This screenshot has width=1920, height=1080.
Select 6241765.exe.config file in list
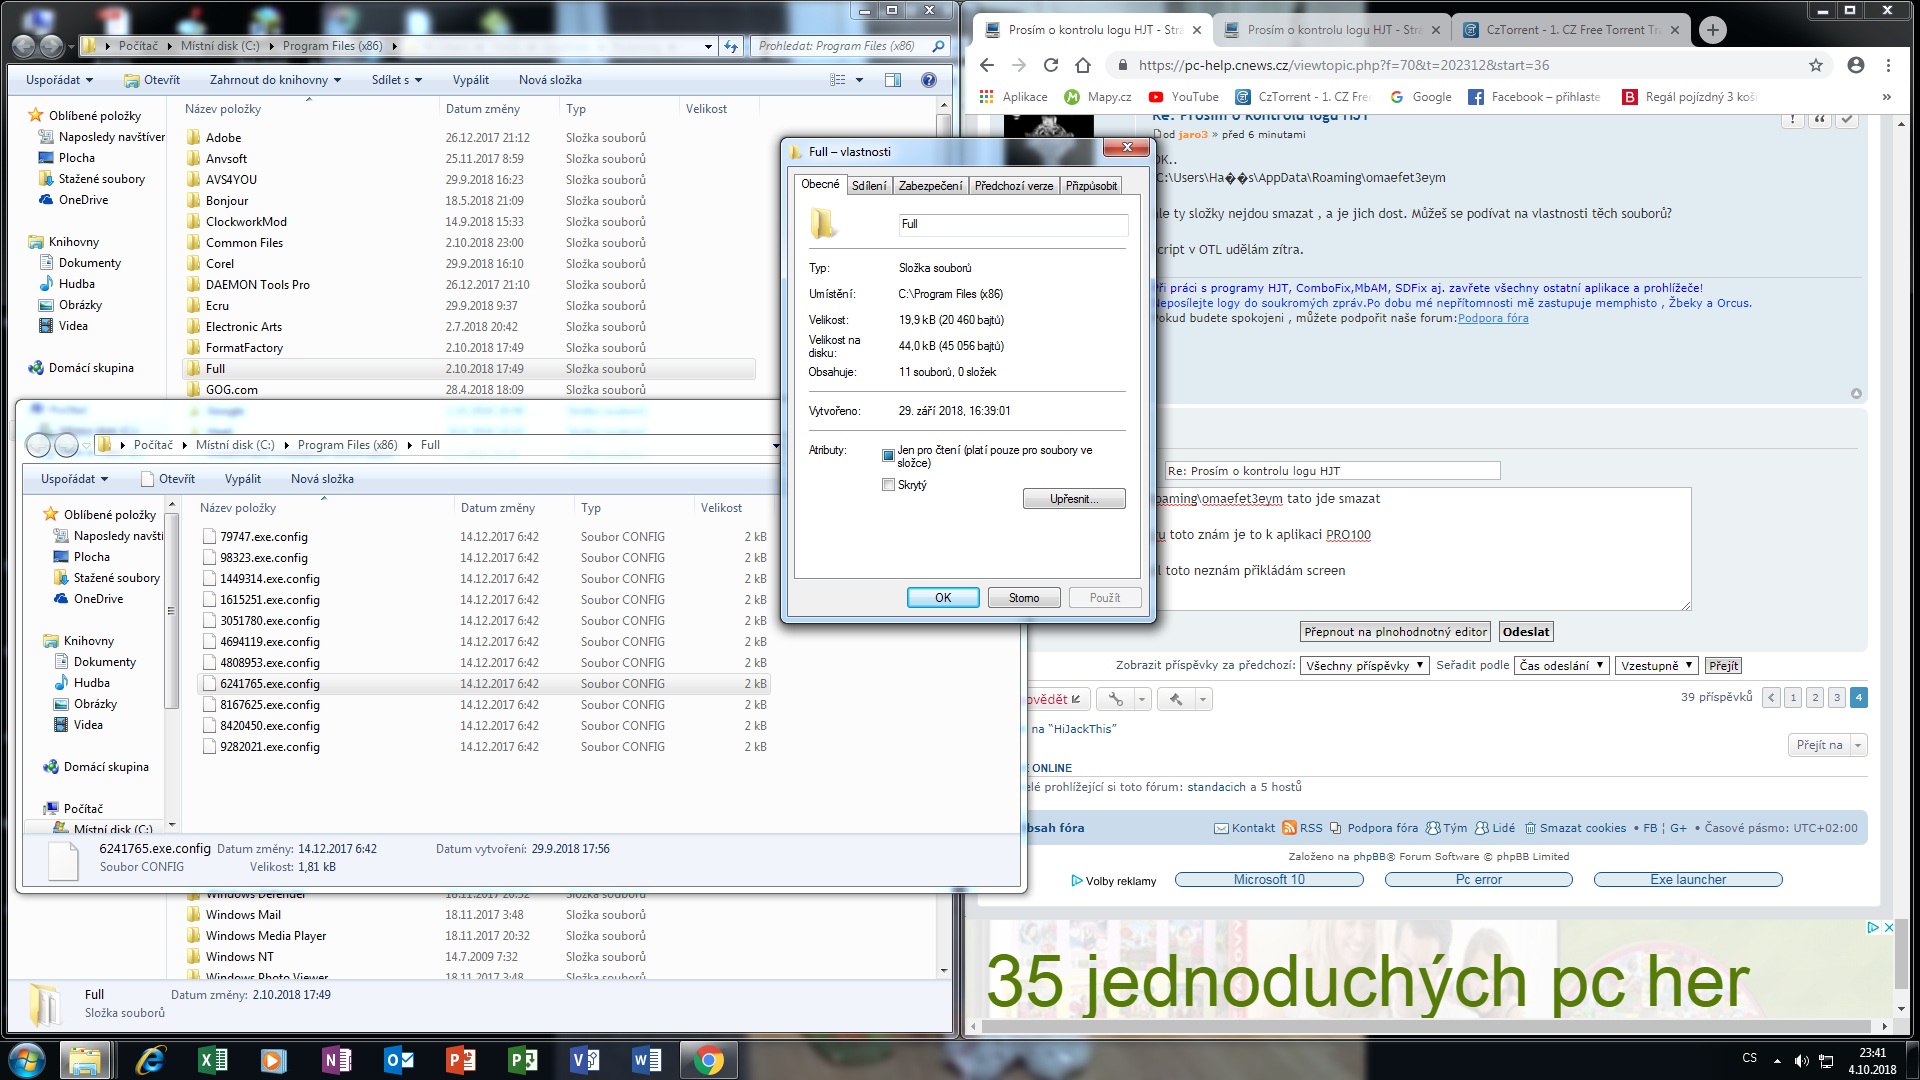270,684
